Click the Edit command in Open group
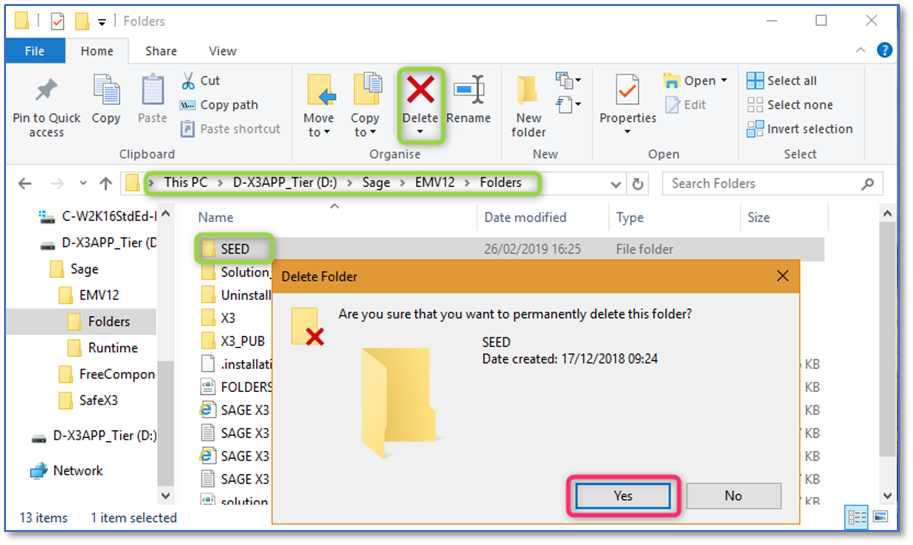 tap(686, 105)
